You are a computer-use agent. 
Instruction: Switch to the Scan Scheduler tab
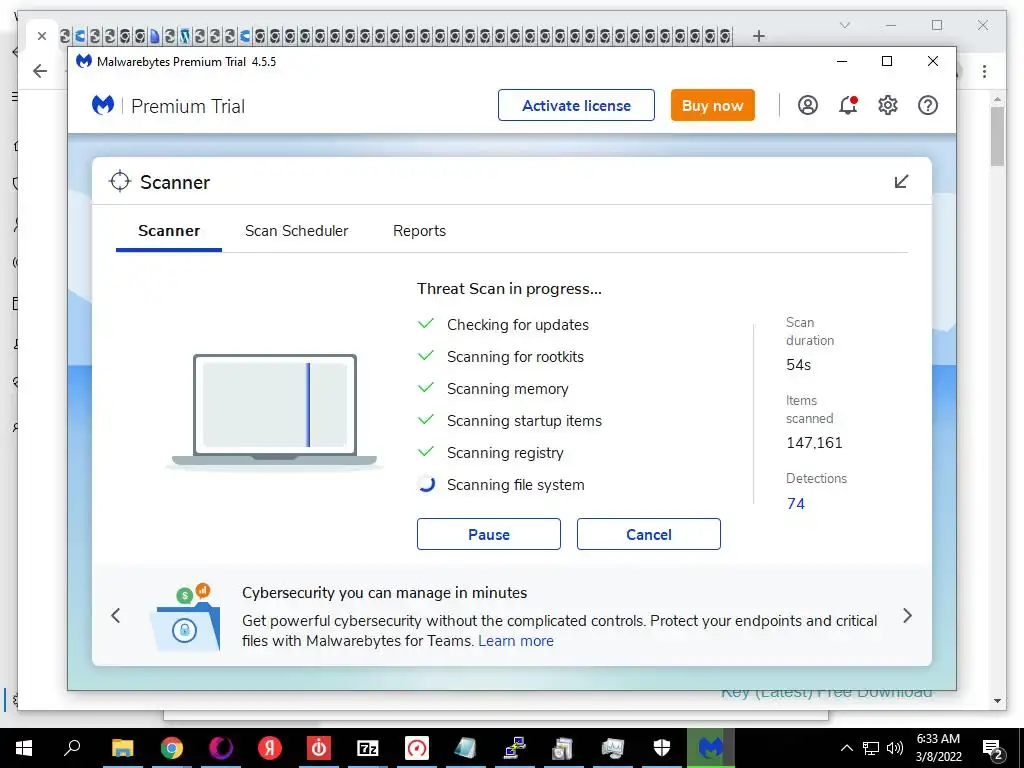coord(296,231)
